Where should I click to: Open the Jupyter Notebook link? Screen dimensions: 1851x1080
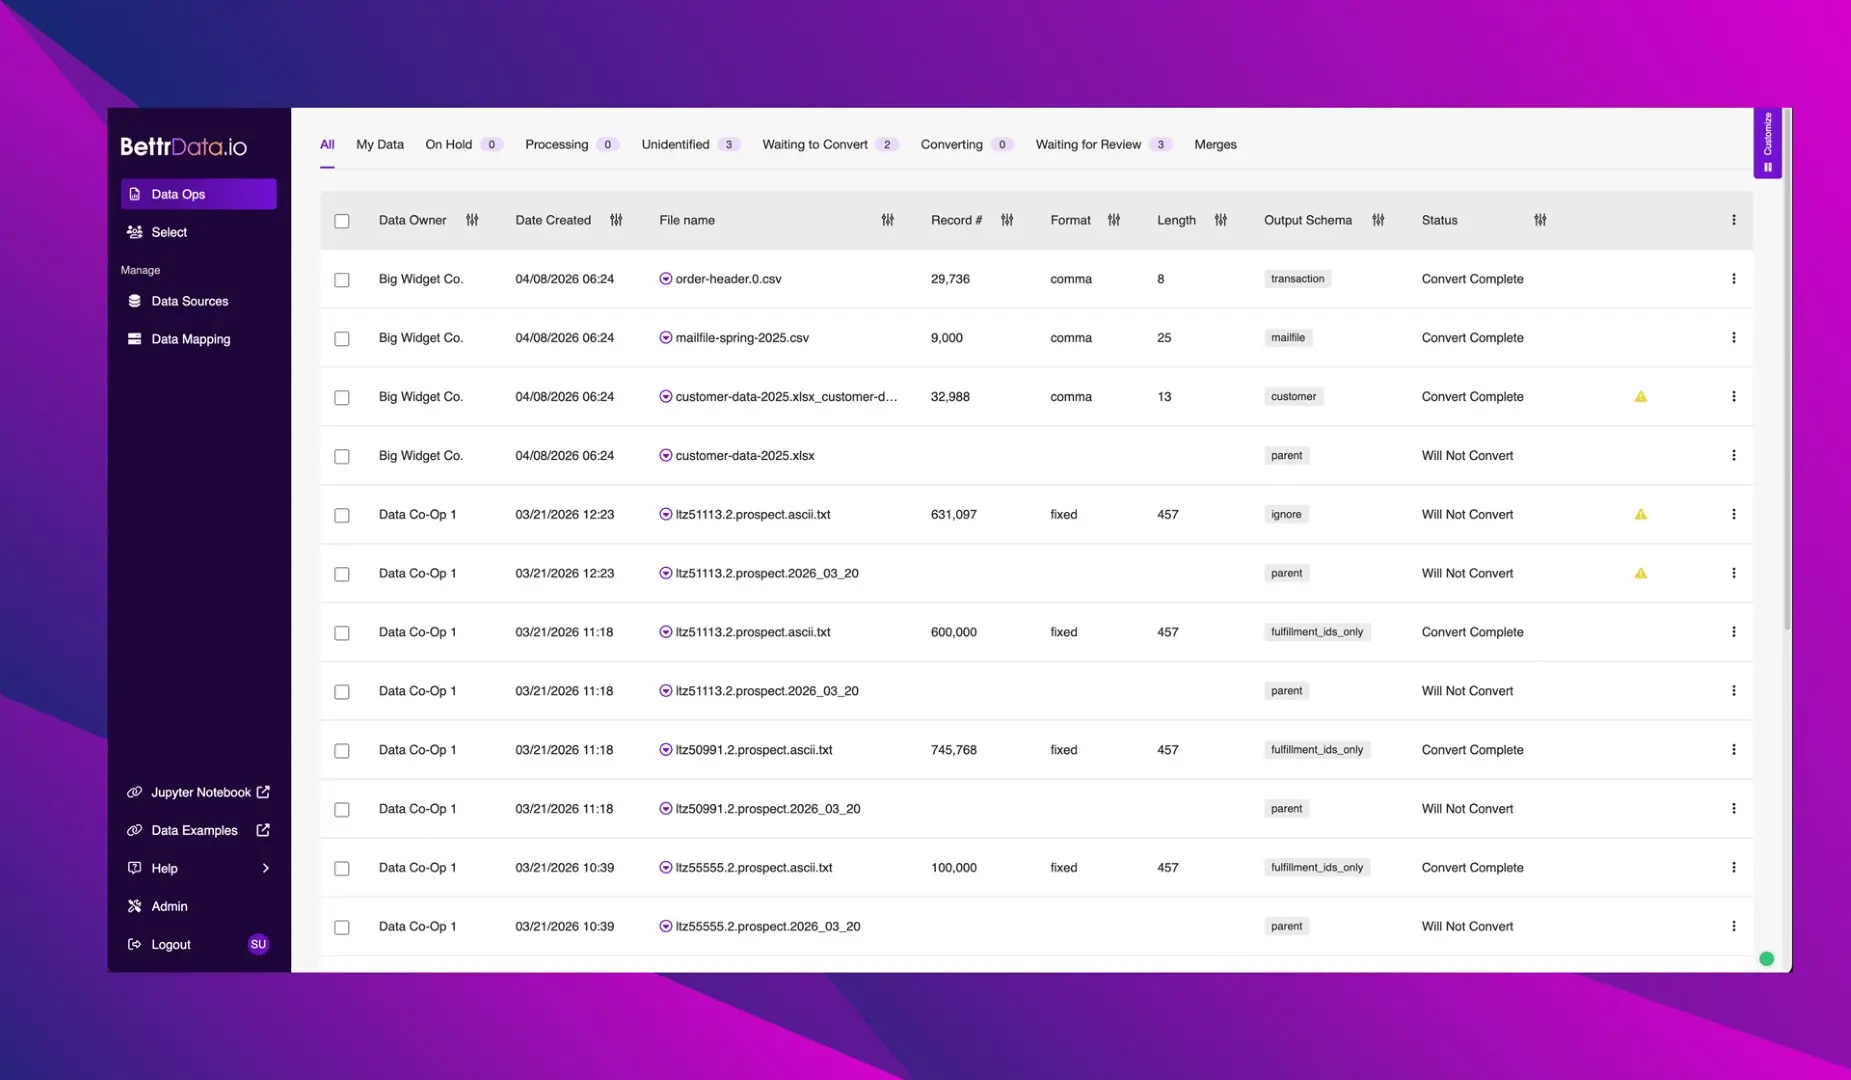coord(200,792)
